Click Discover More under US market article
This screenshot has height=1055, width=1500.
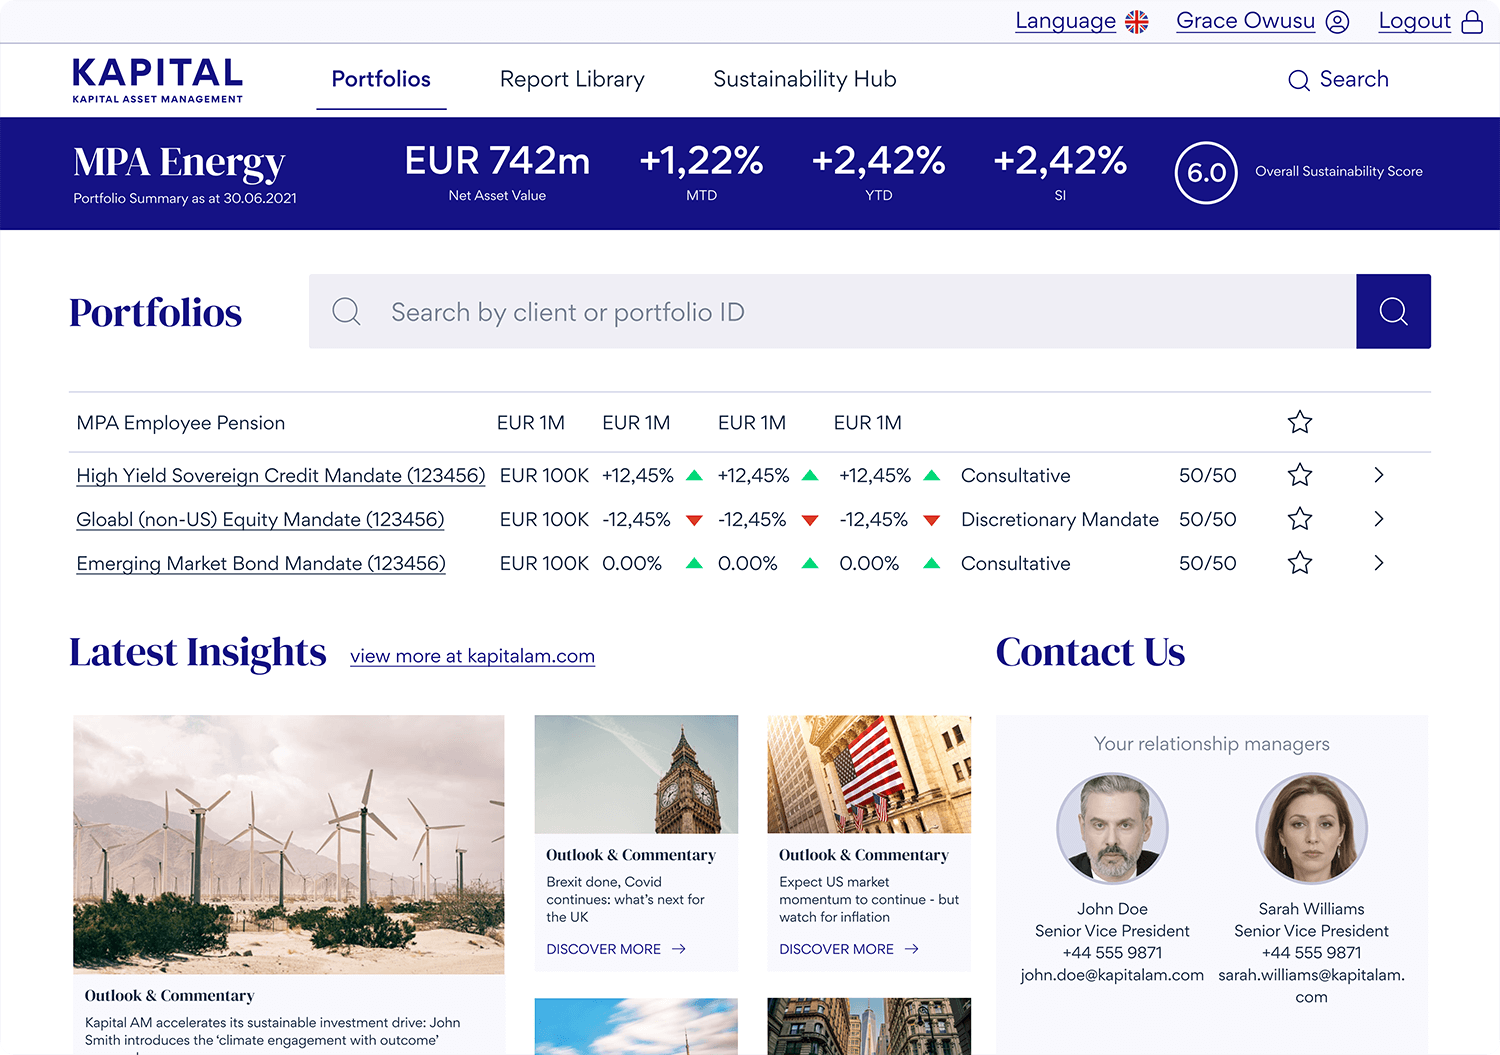click(837, 949)
